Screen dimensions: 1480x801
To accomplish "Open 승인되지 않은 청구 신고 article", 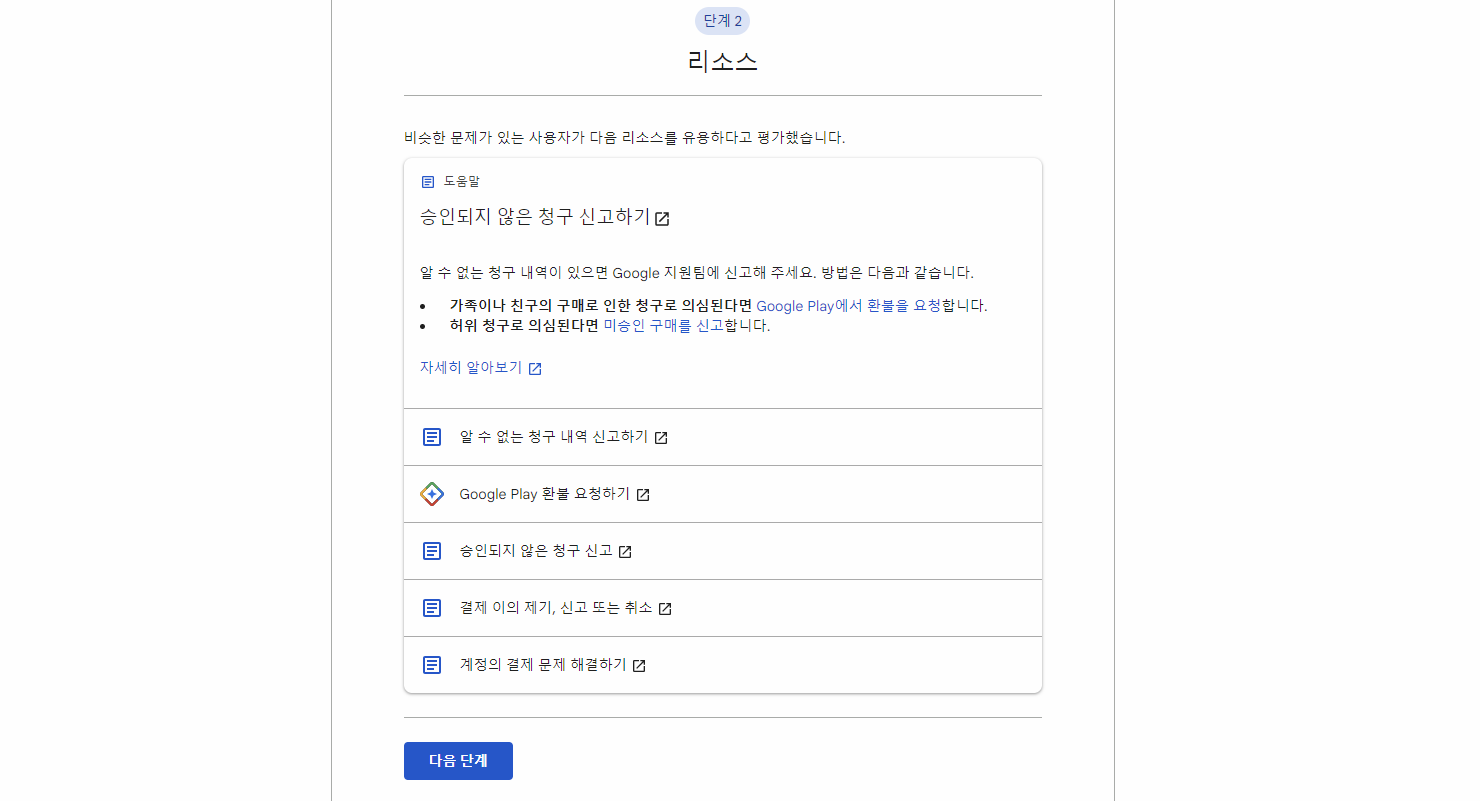I will coord(536,550).
